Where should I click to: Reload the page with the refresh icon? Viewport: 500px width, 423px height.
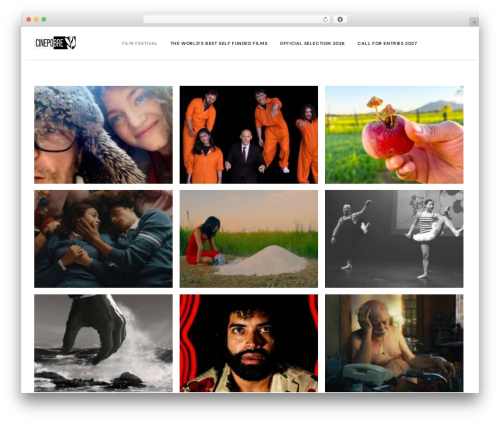(325, 19)
